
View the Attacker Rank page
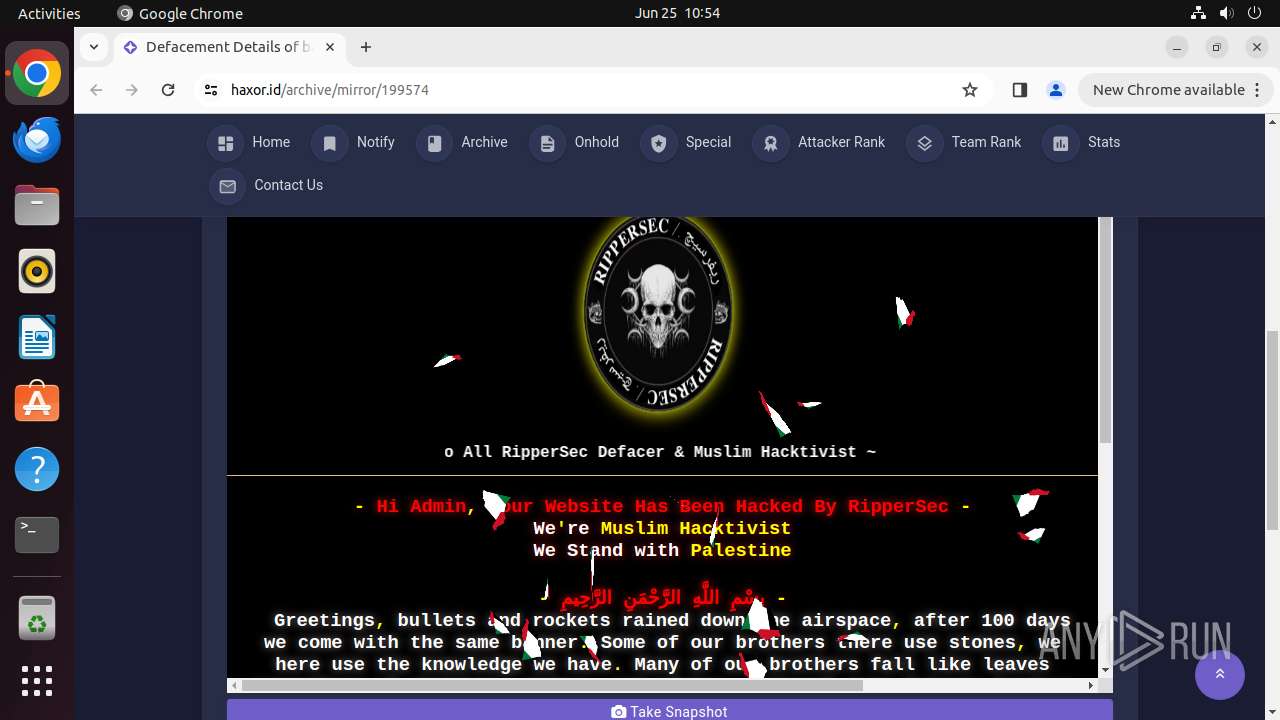(820, 143)
